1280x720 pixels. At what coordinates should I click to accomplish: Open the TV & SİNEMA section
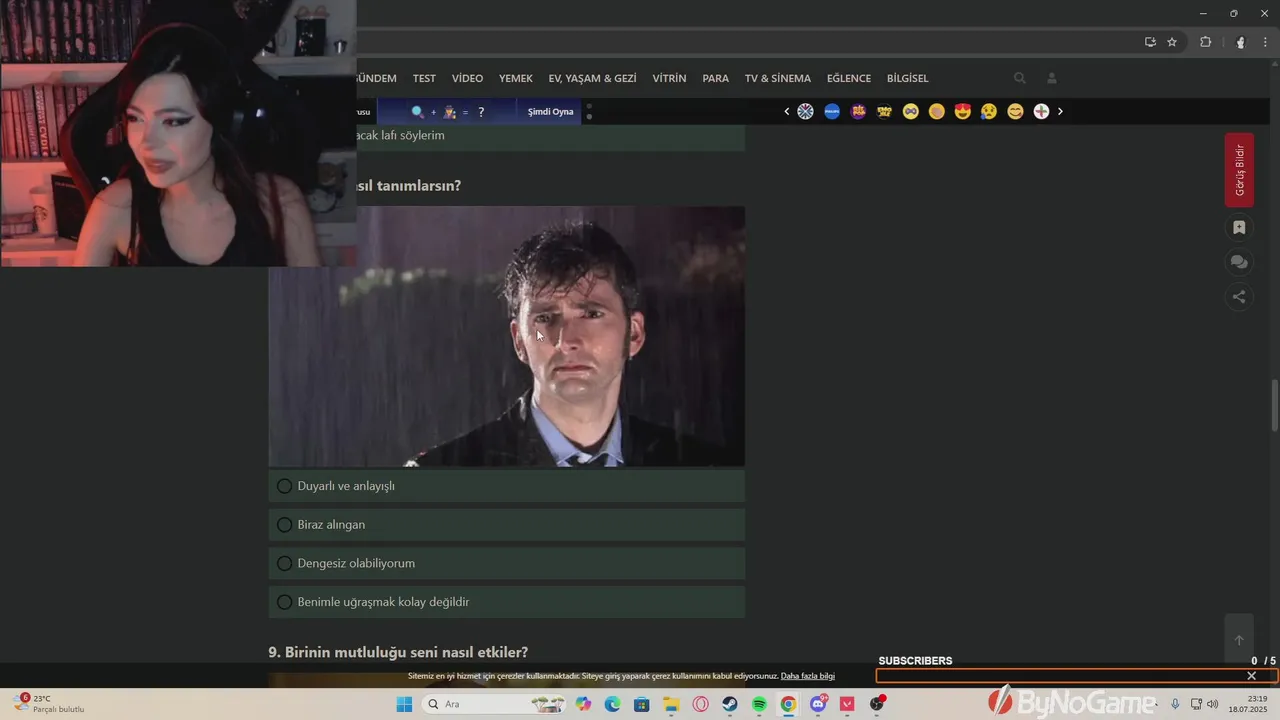pyautogui.click(x=778, y=78)
